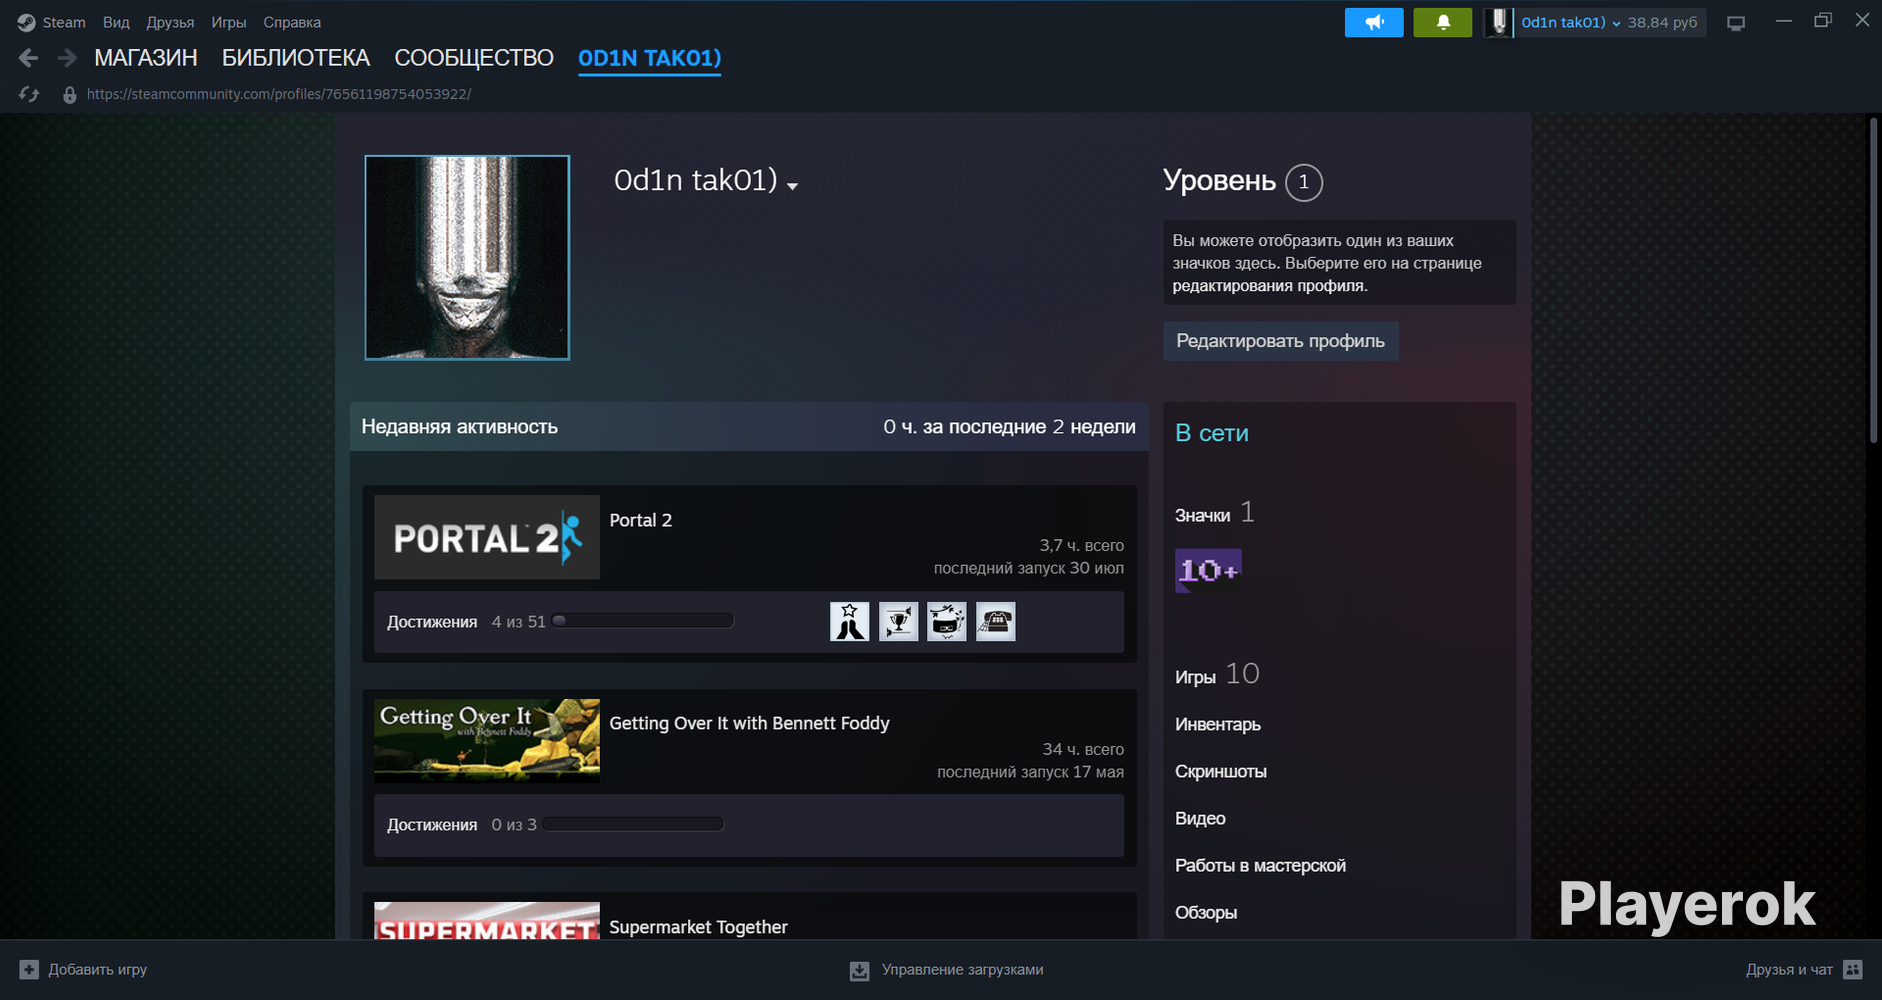Switch to the СООБЩЕСТВО tab
1882x1000 pixels.
pos(474,58)
